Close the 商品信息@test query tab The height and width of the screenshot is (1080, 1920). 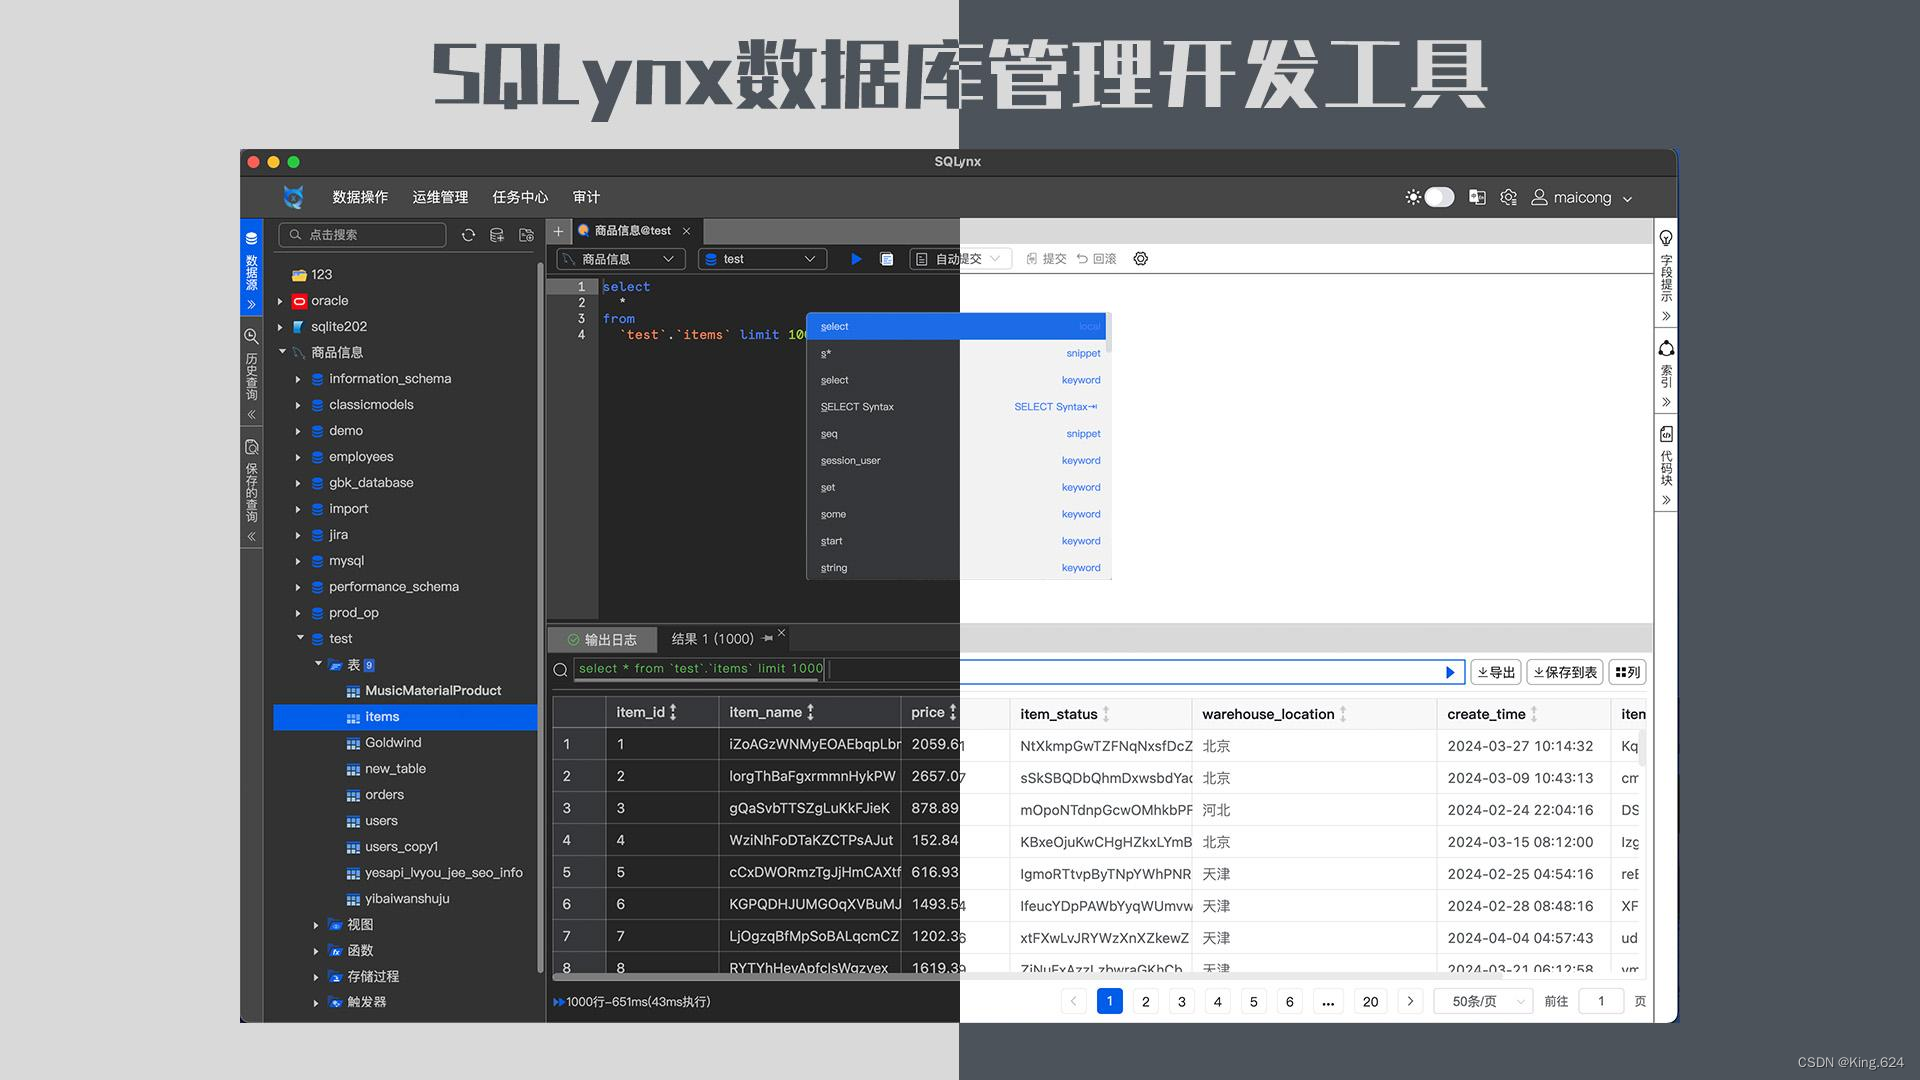686,231
